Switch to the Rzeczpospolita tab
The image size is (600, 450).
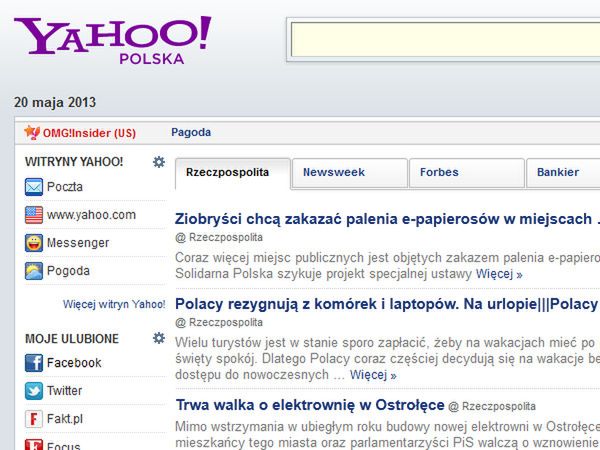point(233,173)
